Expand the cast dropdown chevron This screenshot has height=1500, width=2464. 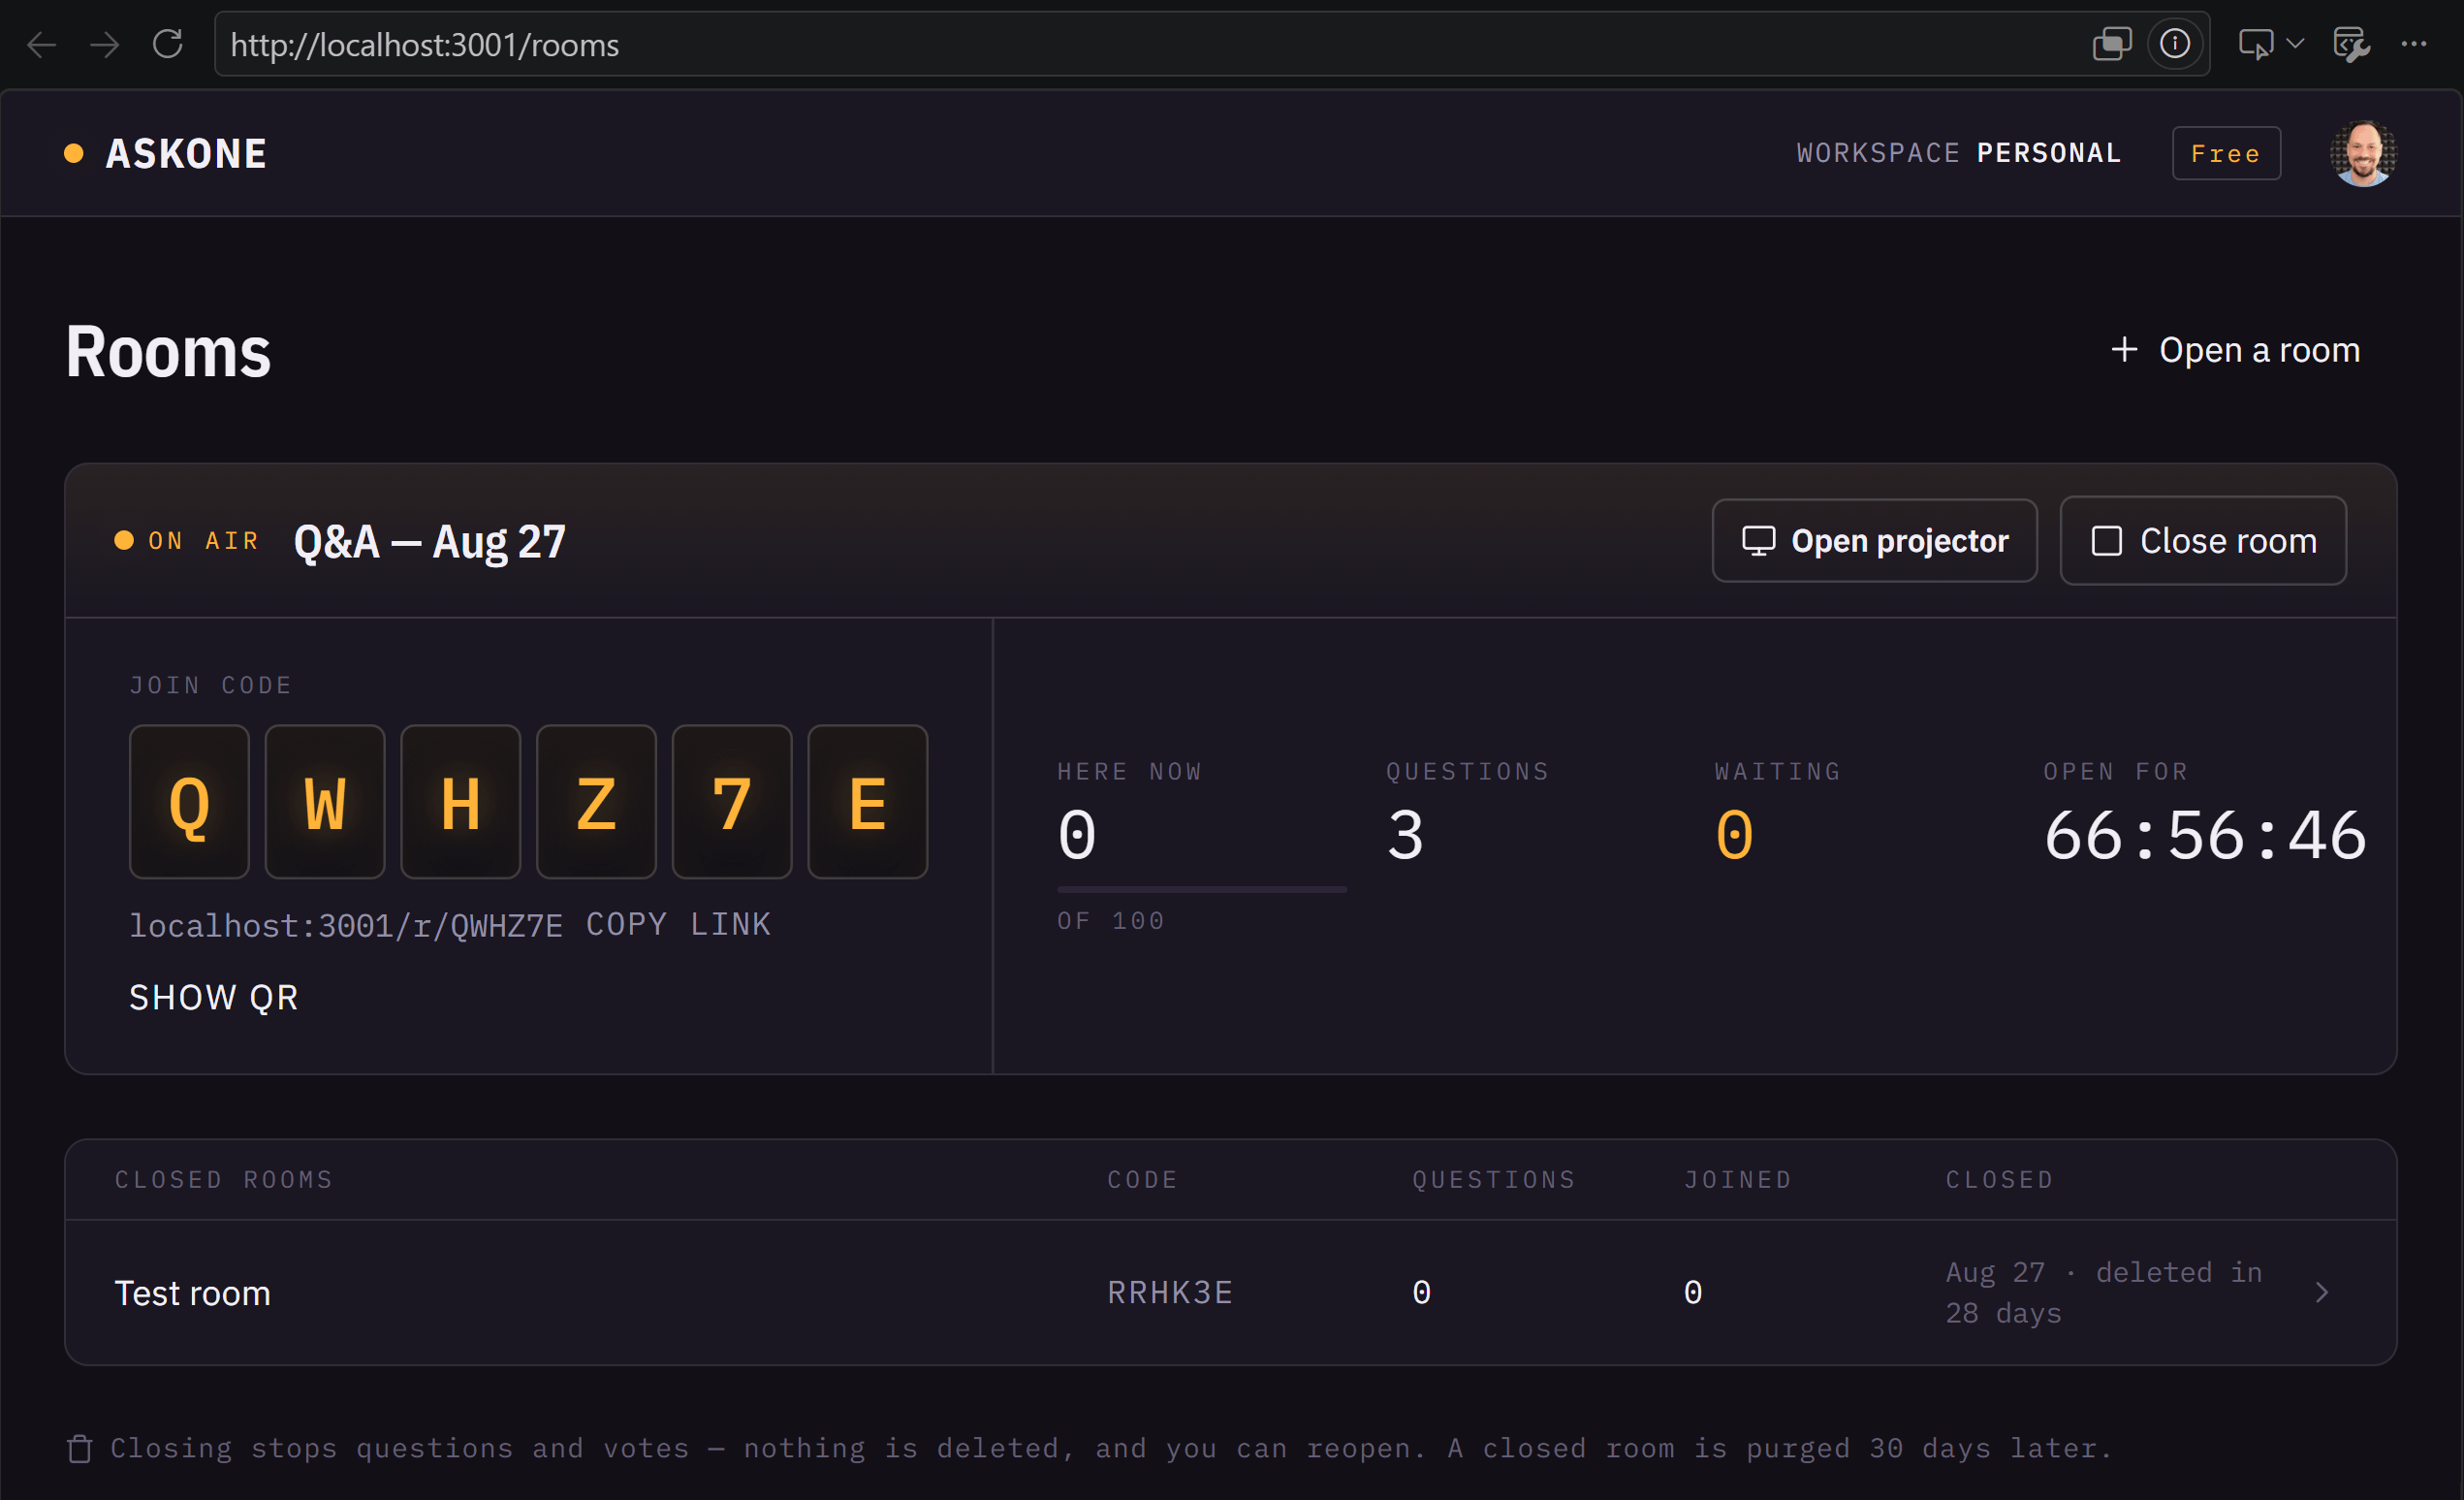2295,44
